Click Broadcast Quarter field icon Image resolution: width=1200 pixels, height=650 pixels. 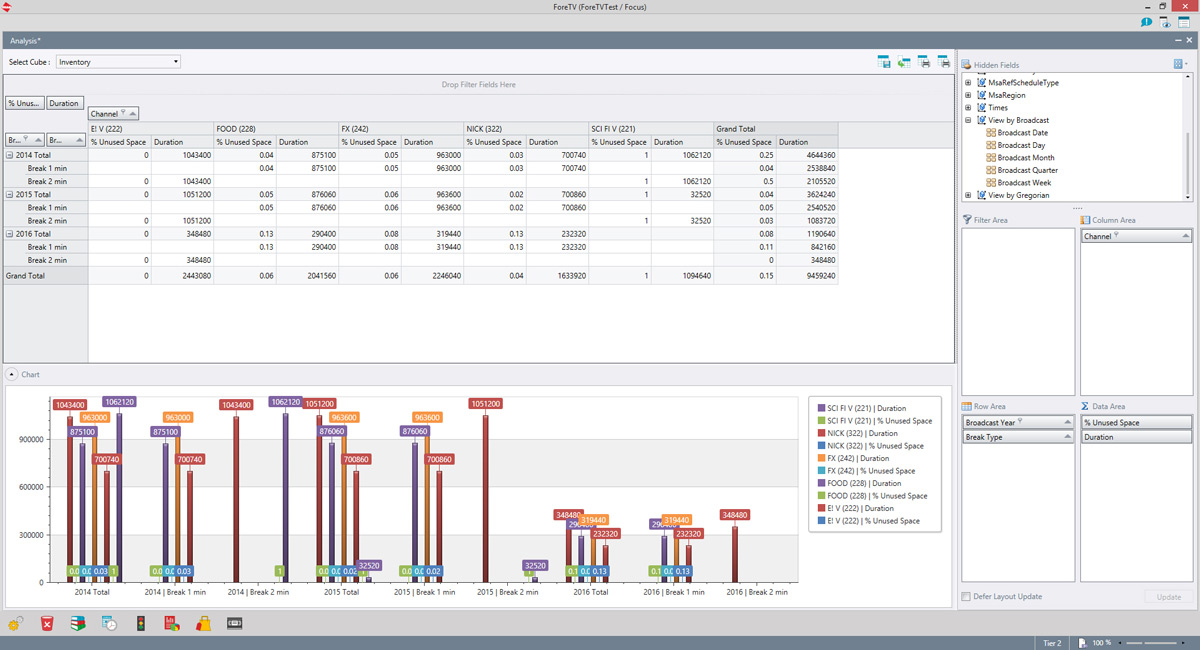[x=991, y=170]
